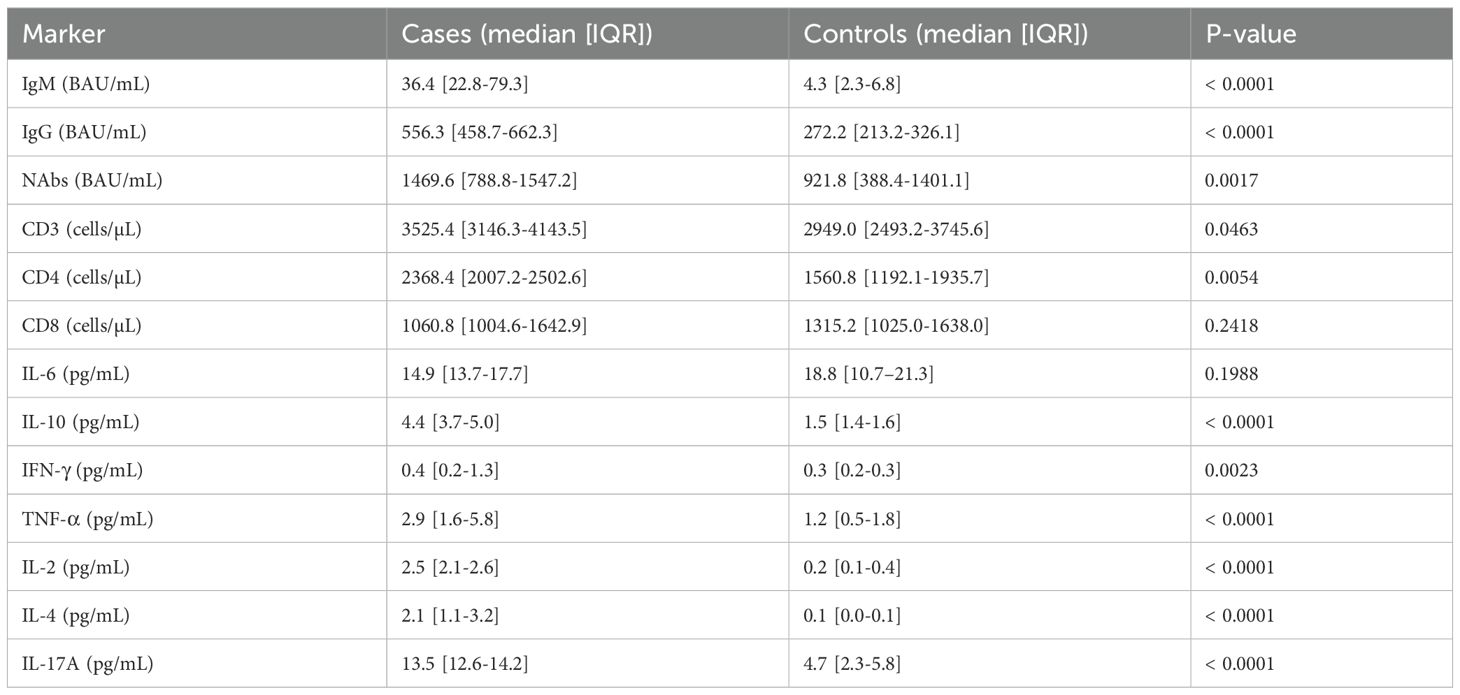Click the Cases (median [IQR]) column header
This screenshot has height=695, width=1460.
pos(527,34)
